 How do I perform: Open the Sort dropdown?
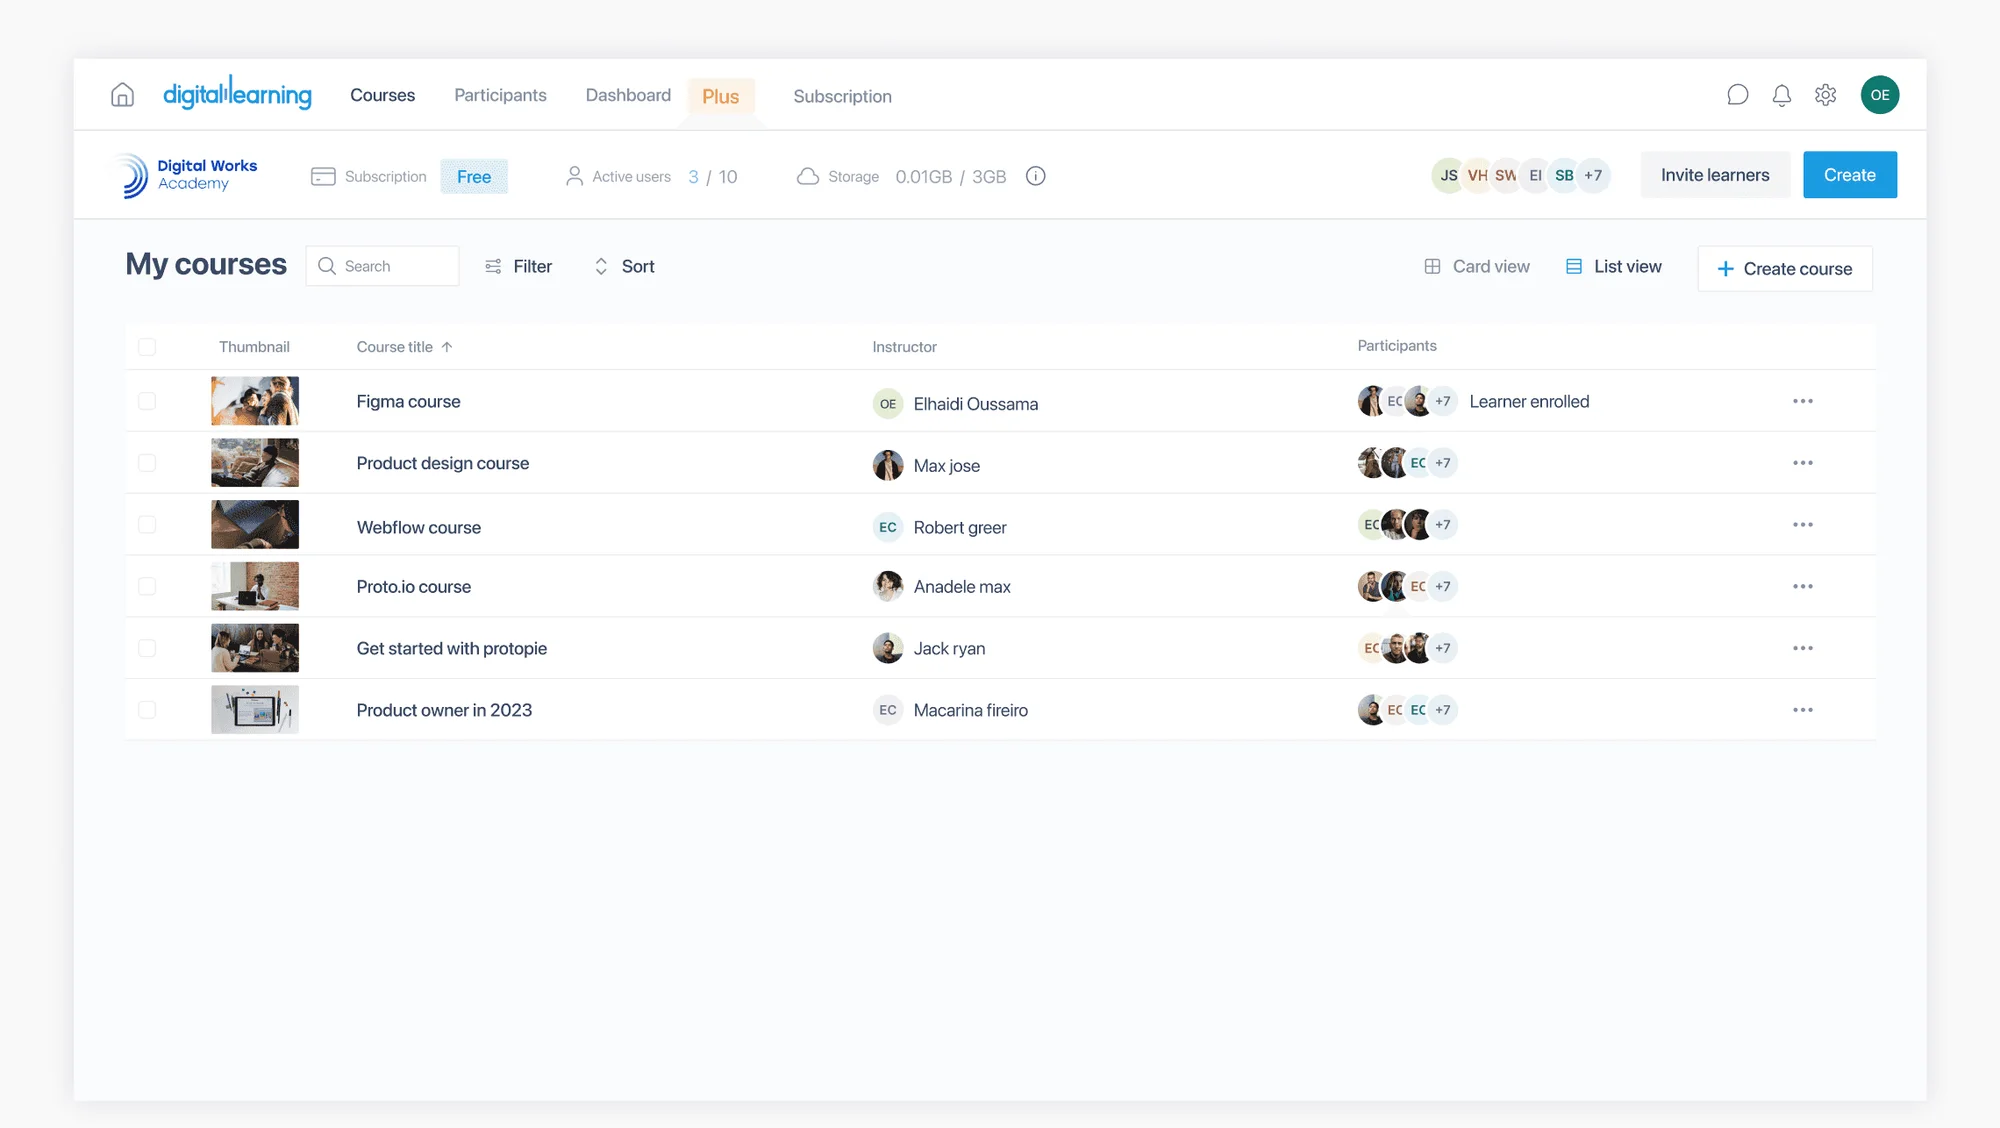624,266
